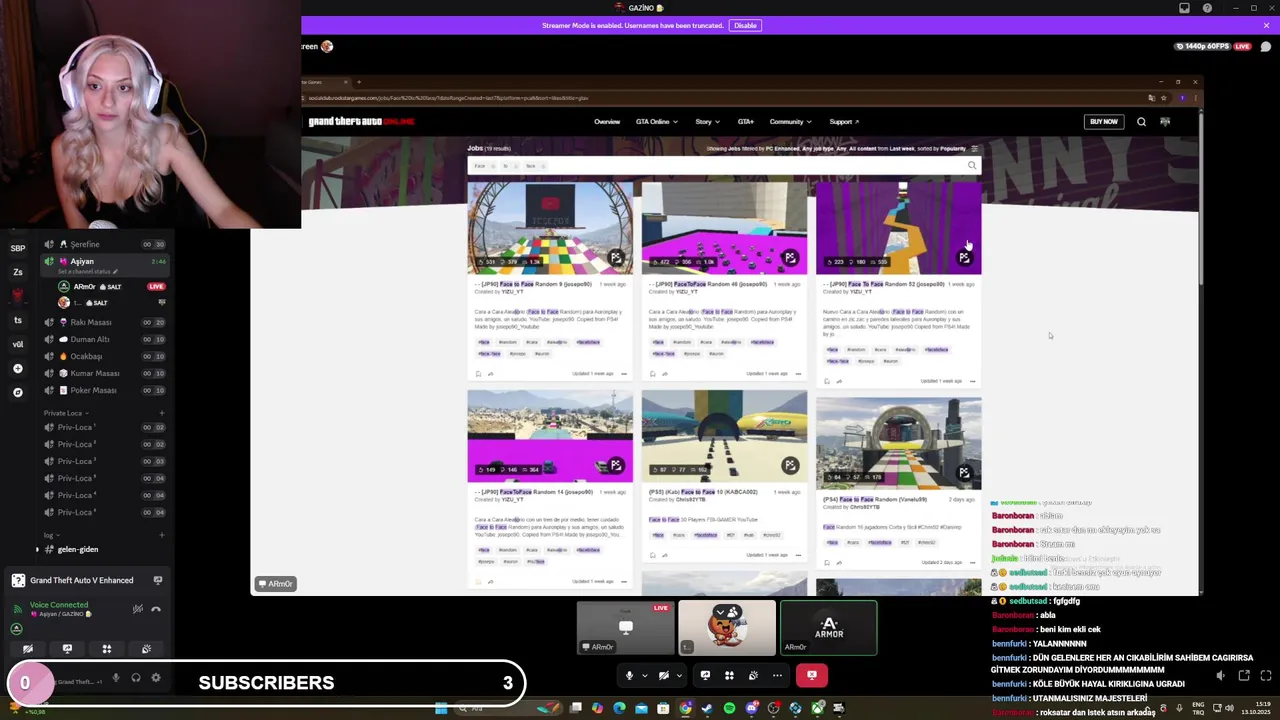Join the Kumar Masası voice channel
This screenshot has width=1280, height=720.
point(103,373)
